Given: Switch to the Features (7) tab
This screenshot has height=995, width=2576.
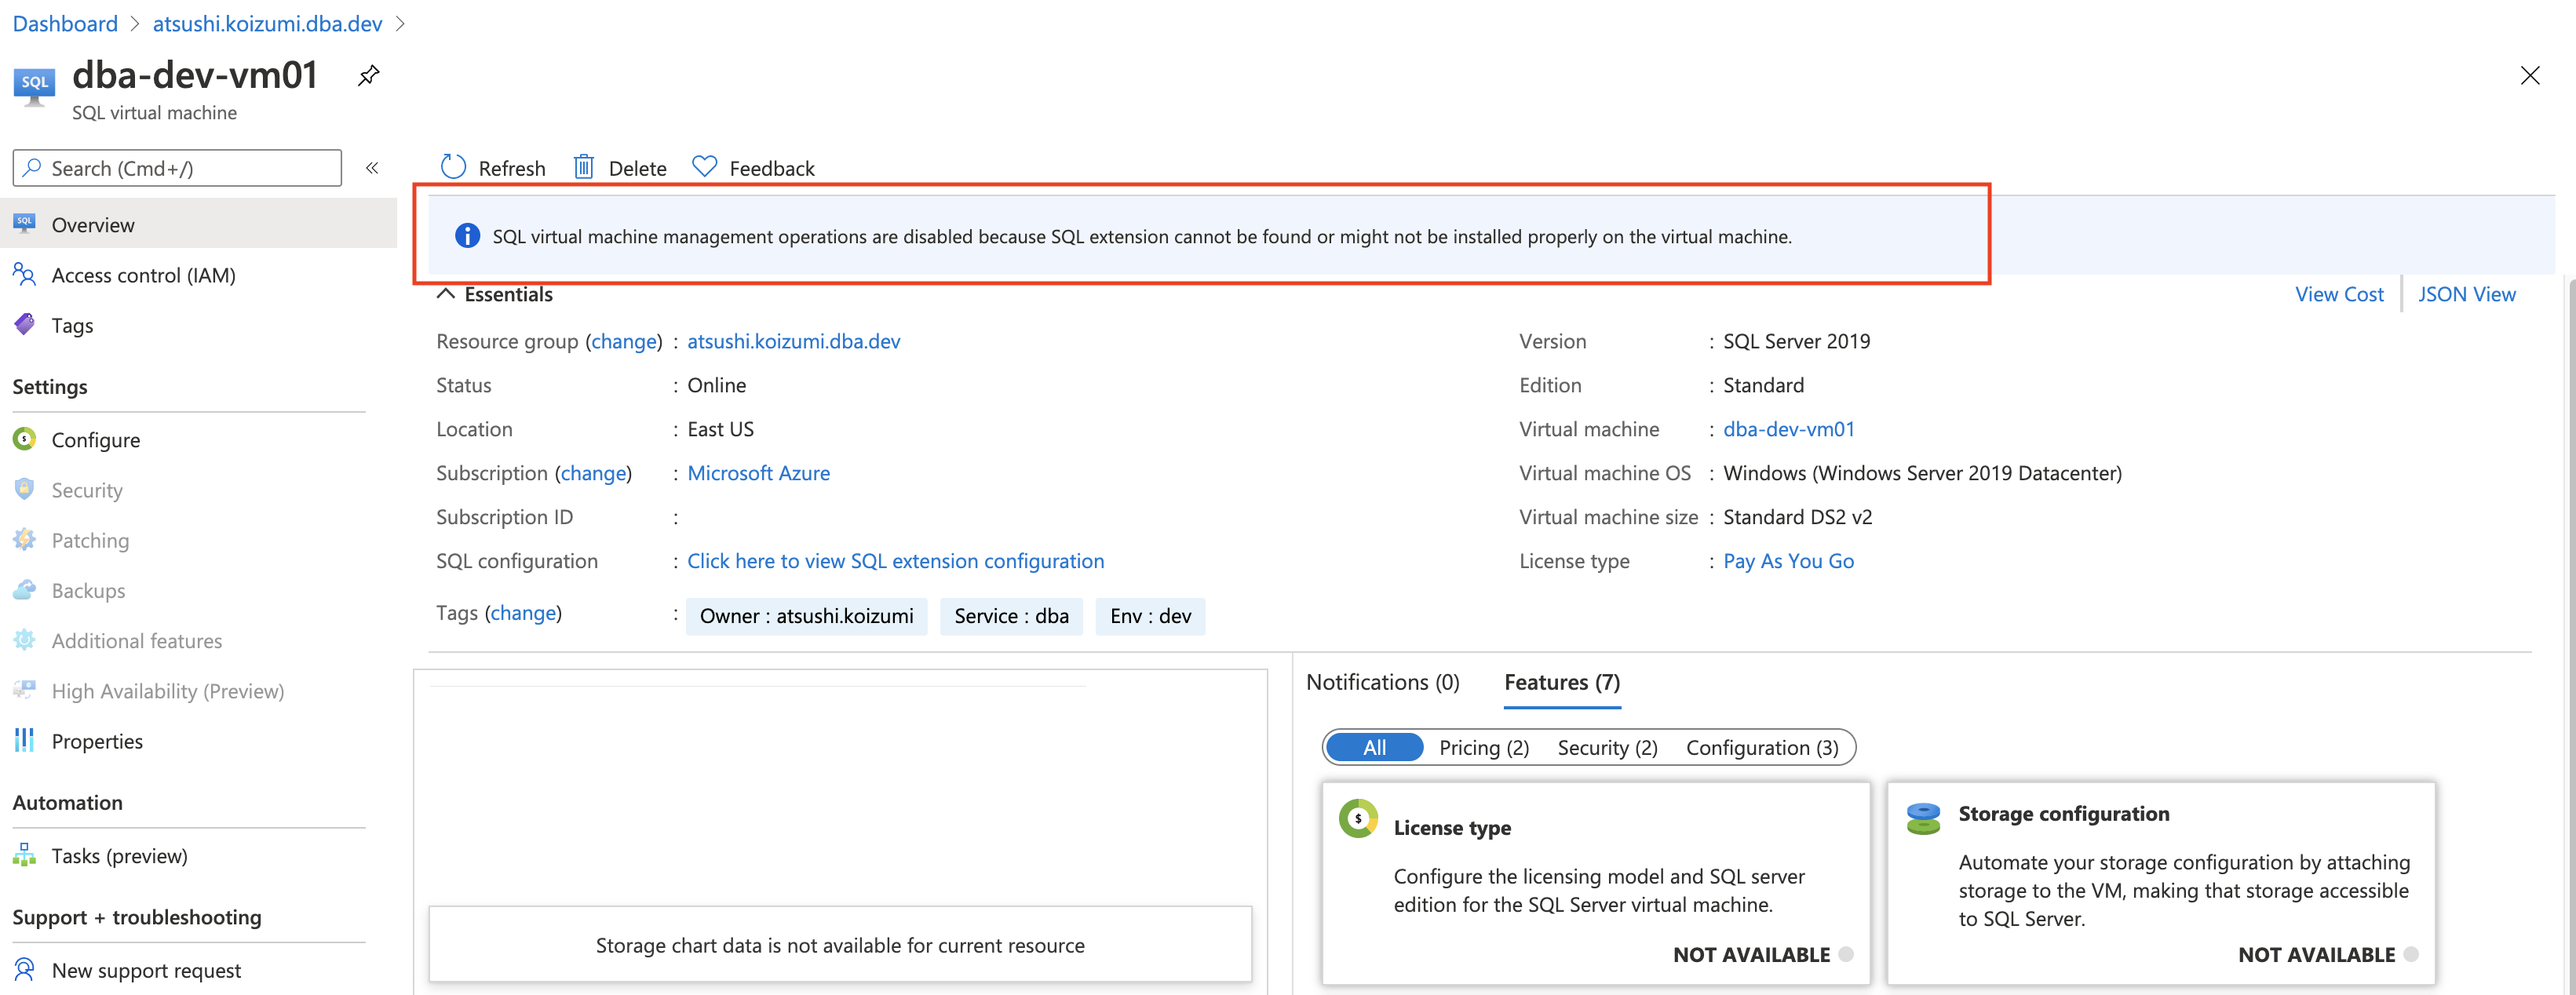Looking at the screenshot, I should click(1561, 682).
